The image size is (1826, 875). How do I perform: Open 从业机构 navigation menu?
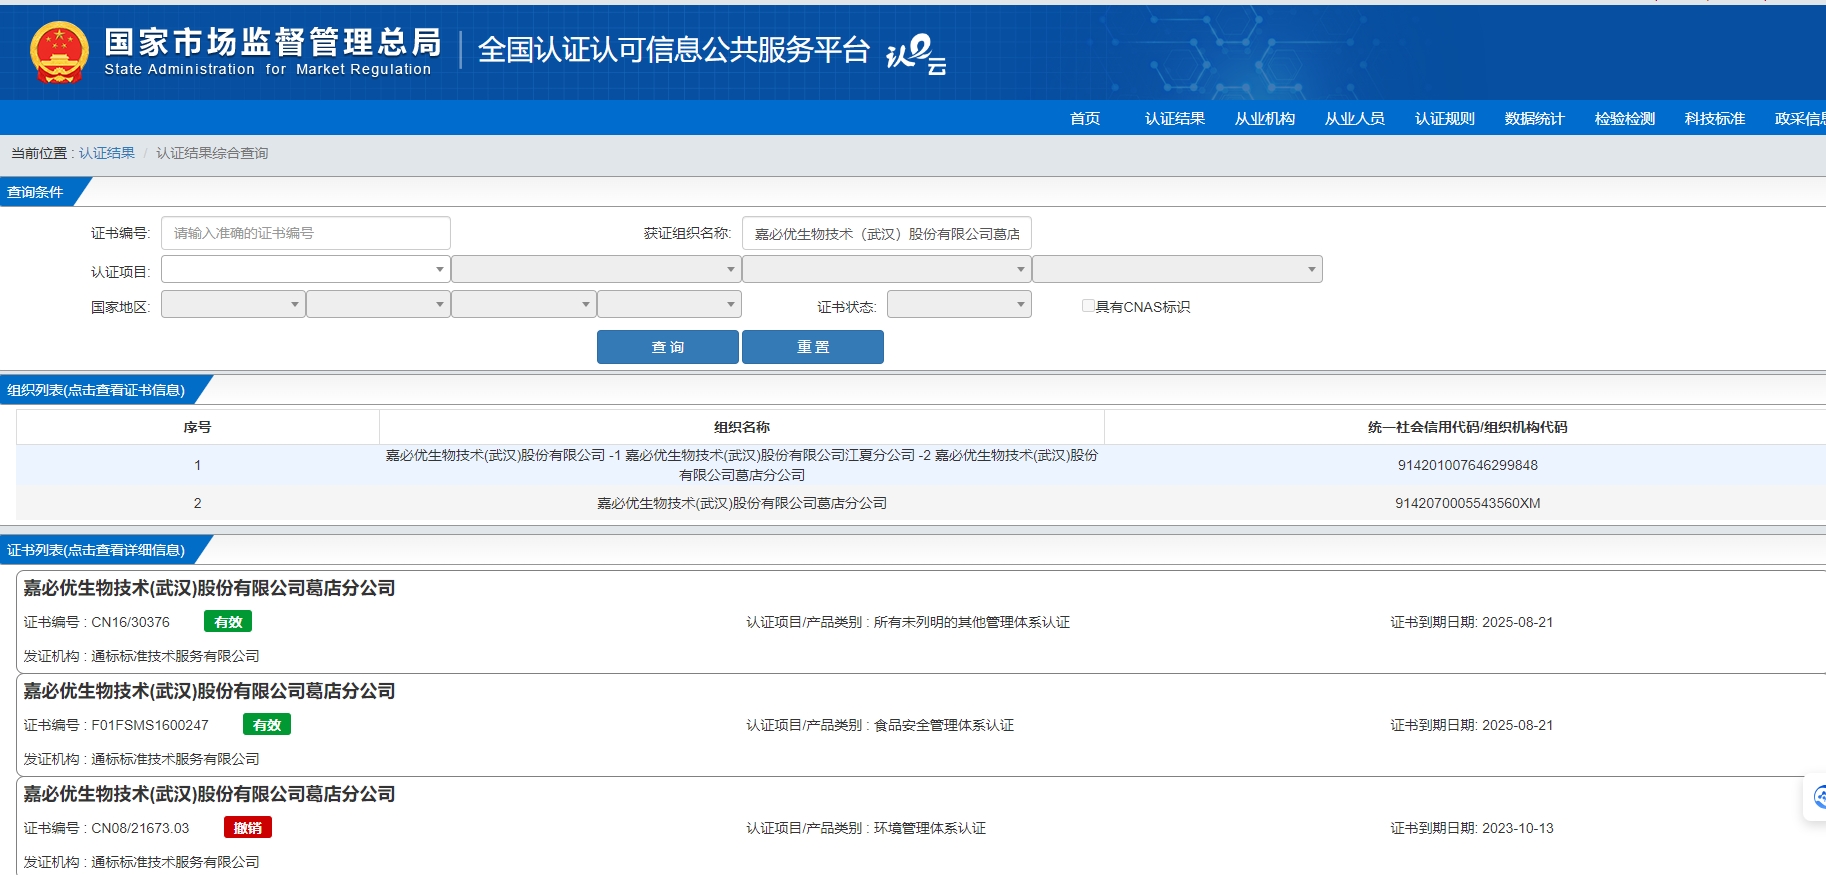click(1265, 118)
